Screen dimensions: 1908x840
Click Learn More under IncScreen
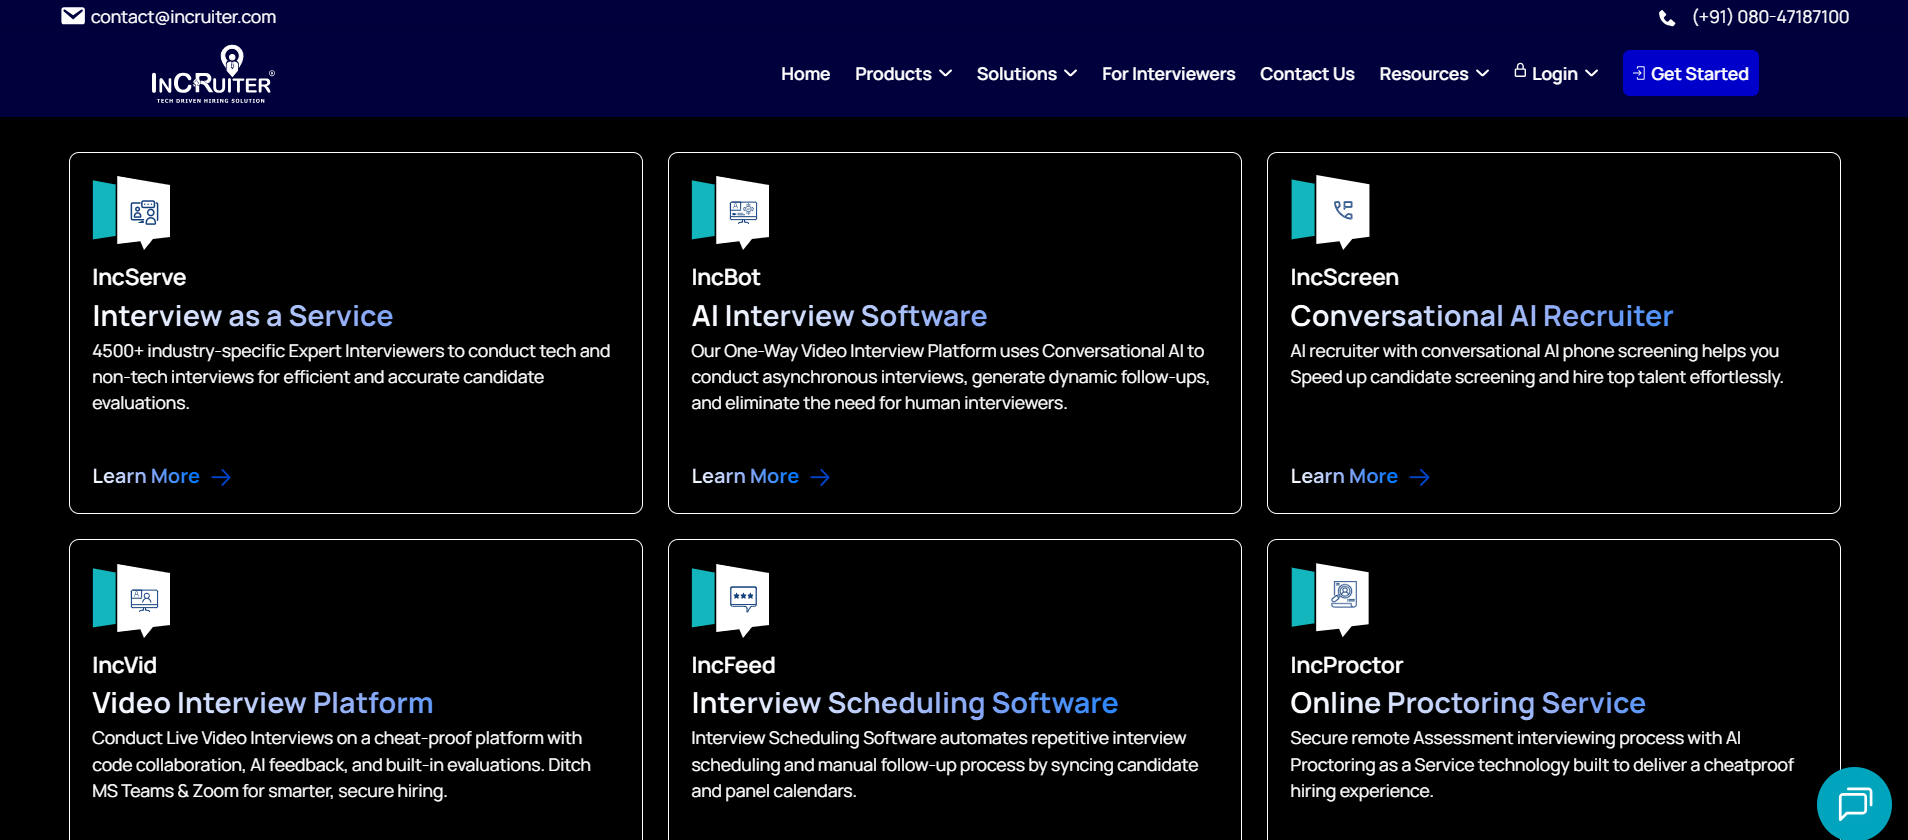point(1344,477)
